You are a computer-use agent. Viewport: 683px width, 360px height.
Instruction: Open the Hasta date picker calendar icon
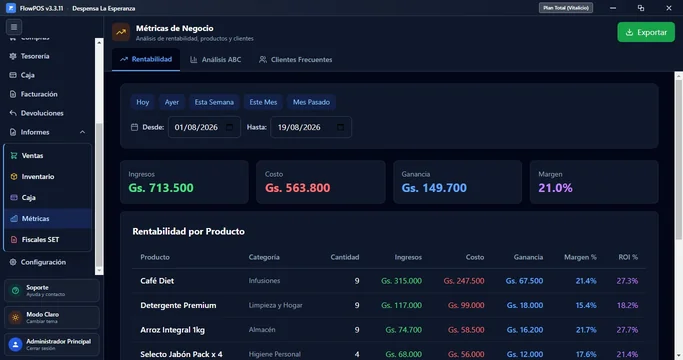(x=341, y=127)
